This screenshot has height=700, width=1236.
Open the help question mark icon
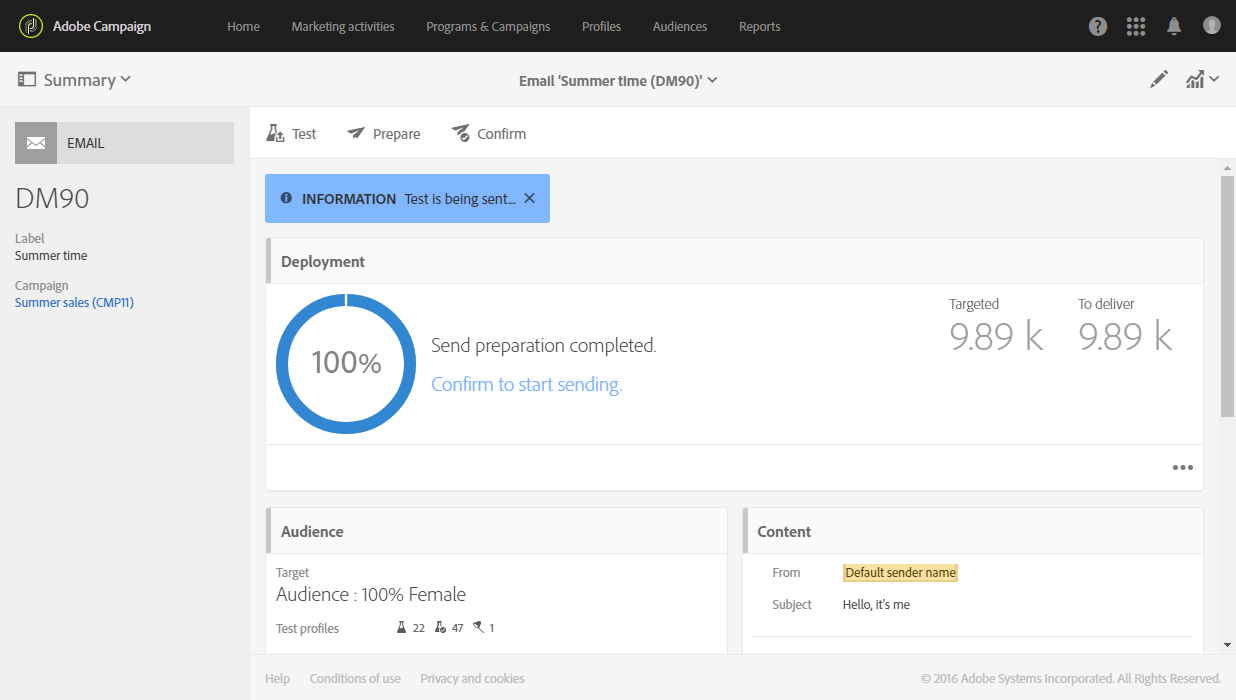click(x=1098, y=27)
